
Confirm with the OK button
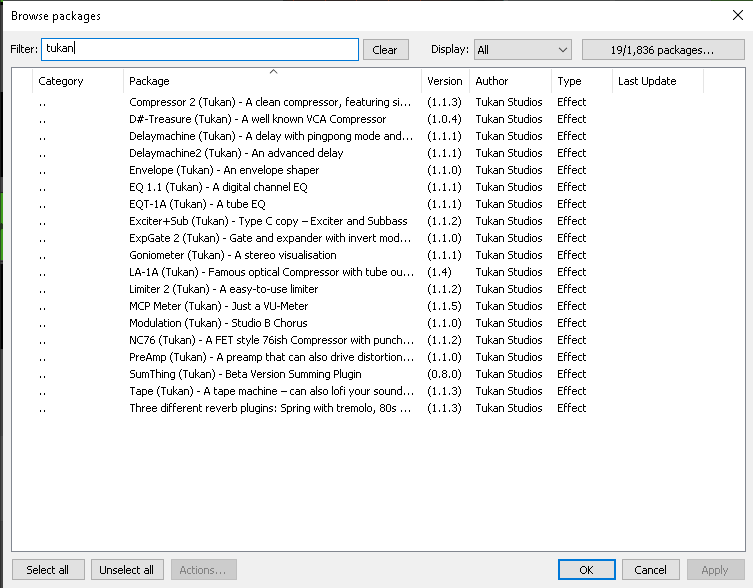586,570
